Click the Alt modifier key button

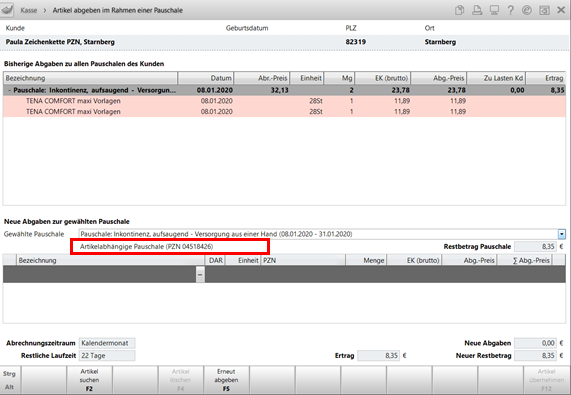coord(9,387)
